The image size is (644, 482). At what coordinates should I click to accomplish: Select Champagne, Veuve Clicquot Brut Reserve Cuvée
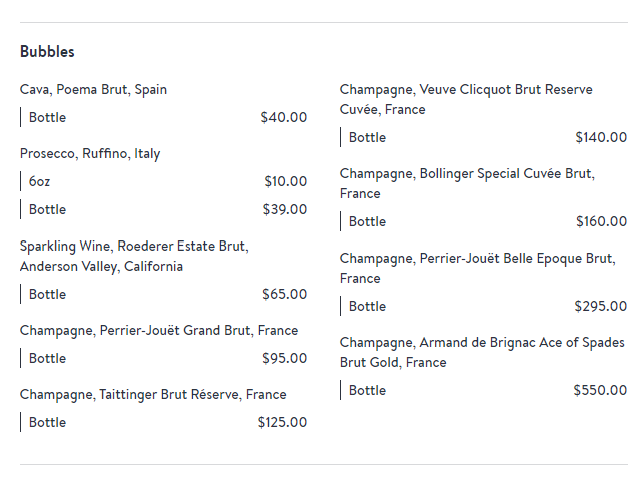click(x=466, y=99)
